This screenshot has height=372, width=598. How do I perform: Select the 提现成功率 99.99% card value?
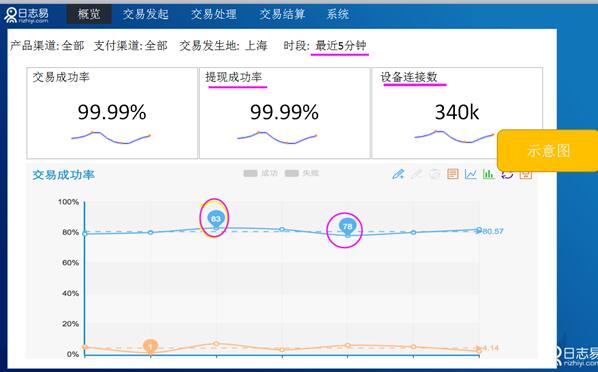tap(284, 112)
